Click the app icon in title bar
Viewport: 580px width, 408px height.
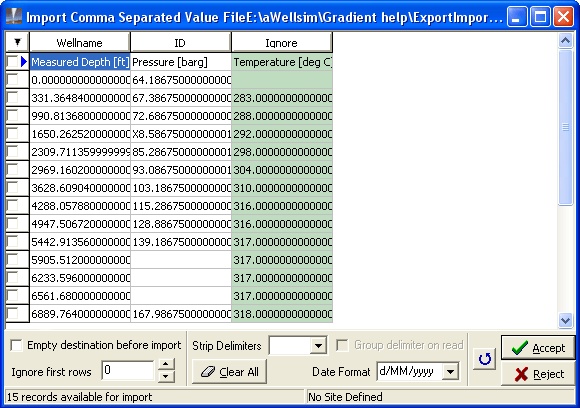[x=14, y=17]
